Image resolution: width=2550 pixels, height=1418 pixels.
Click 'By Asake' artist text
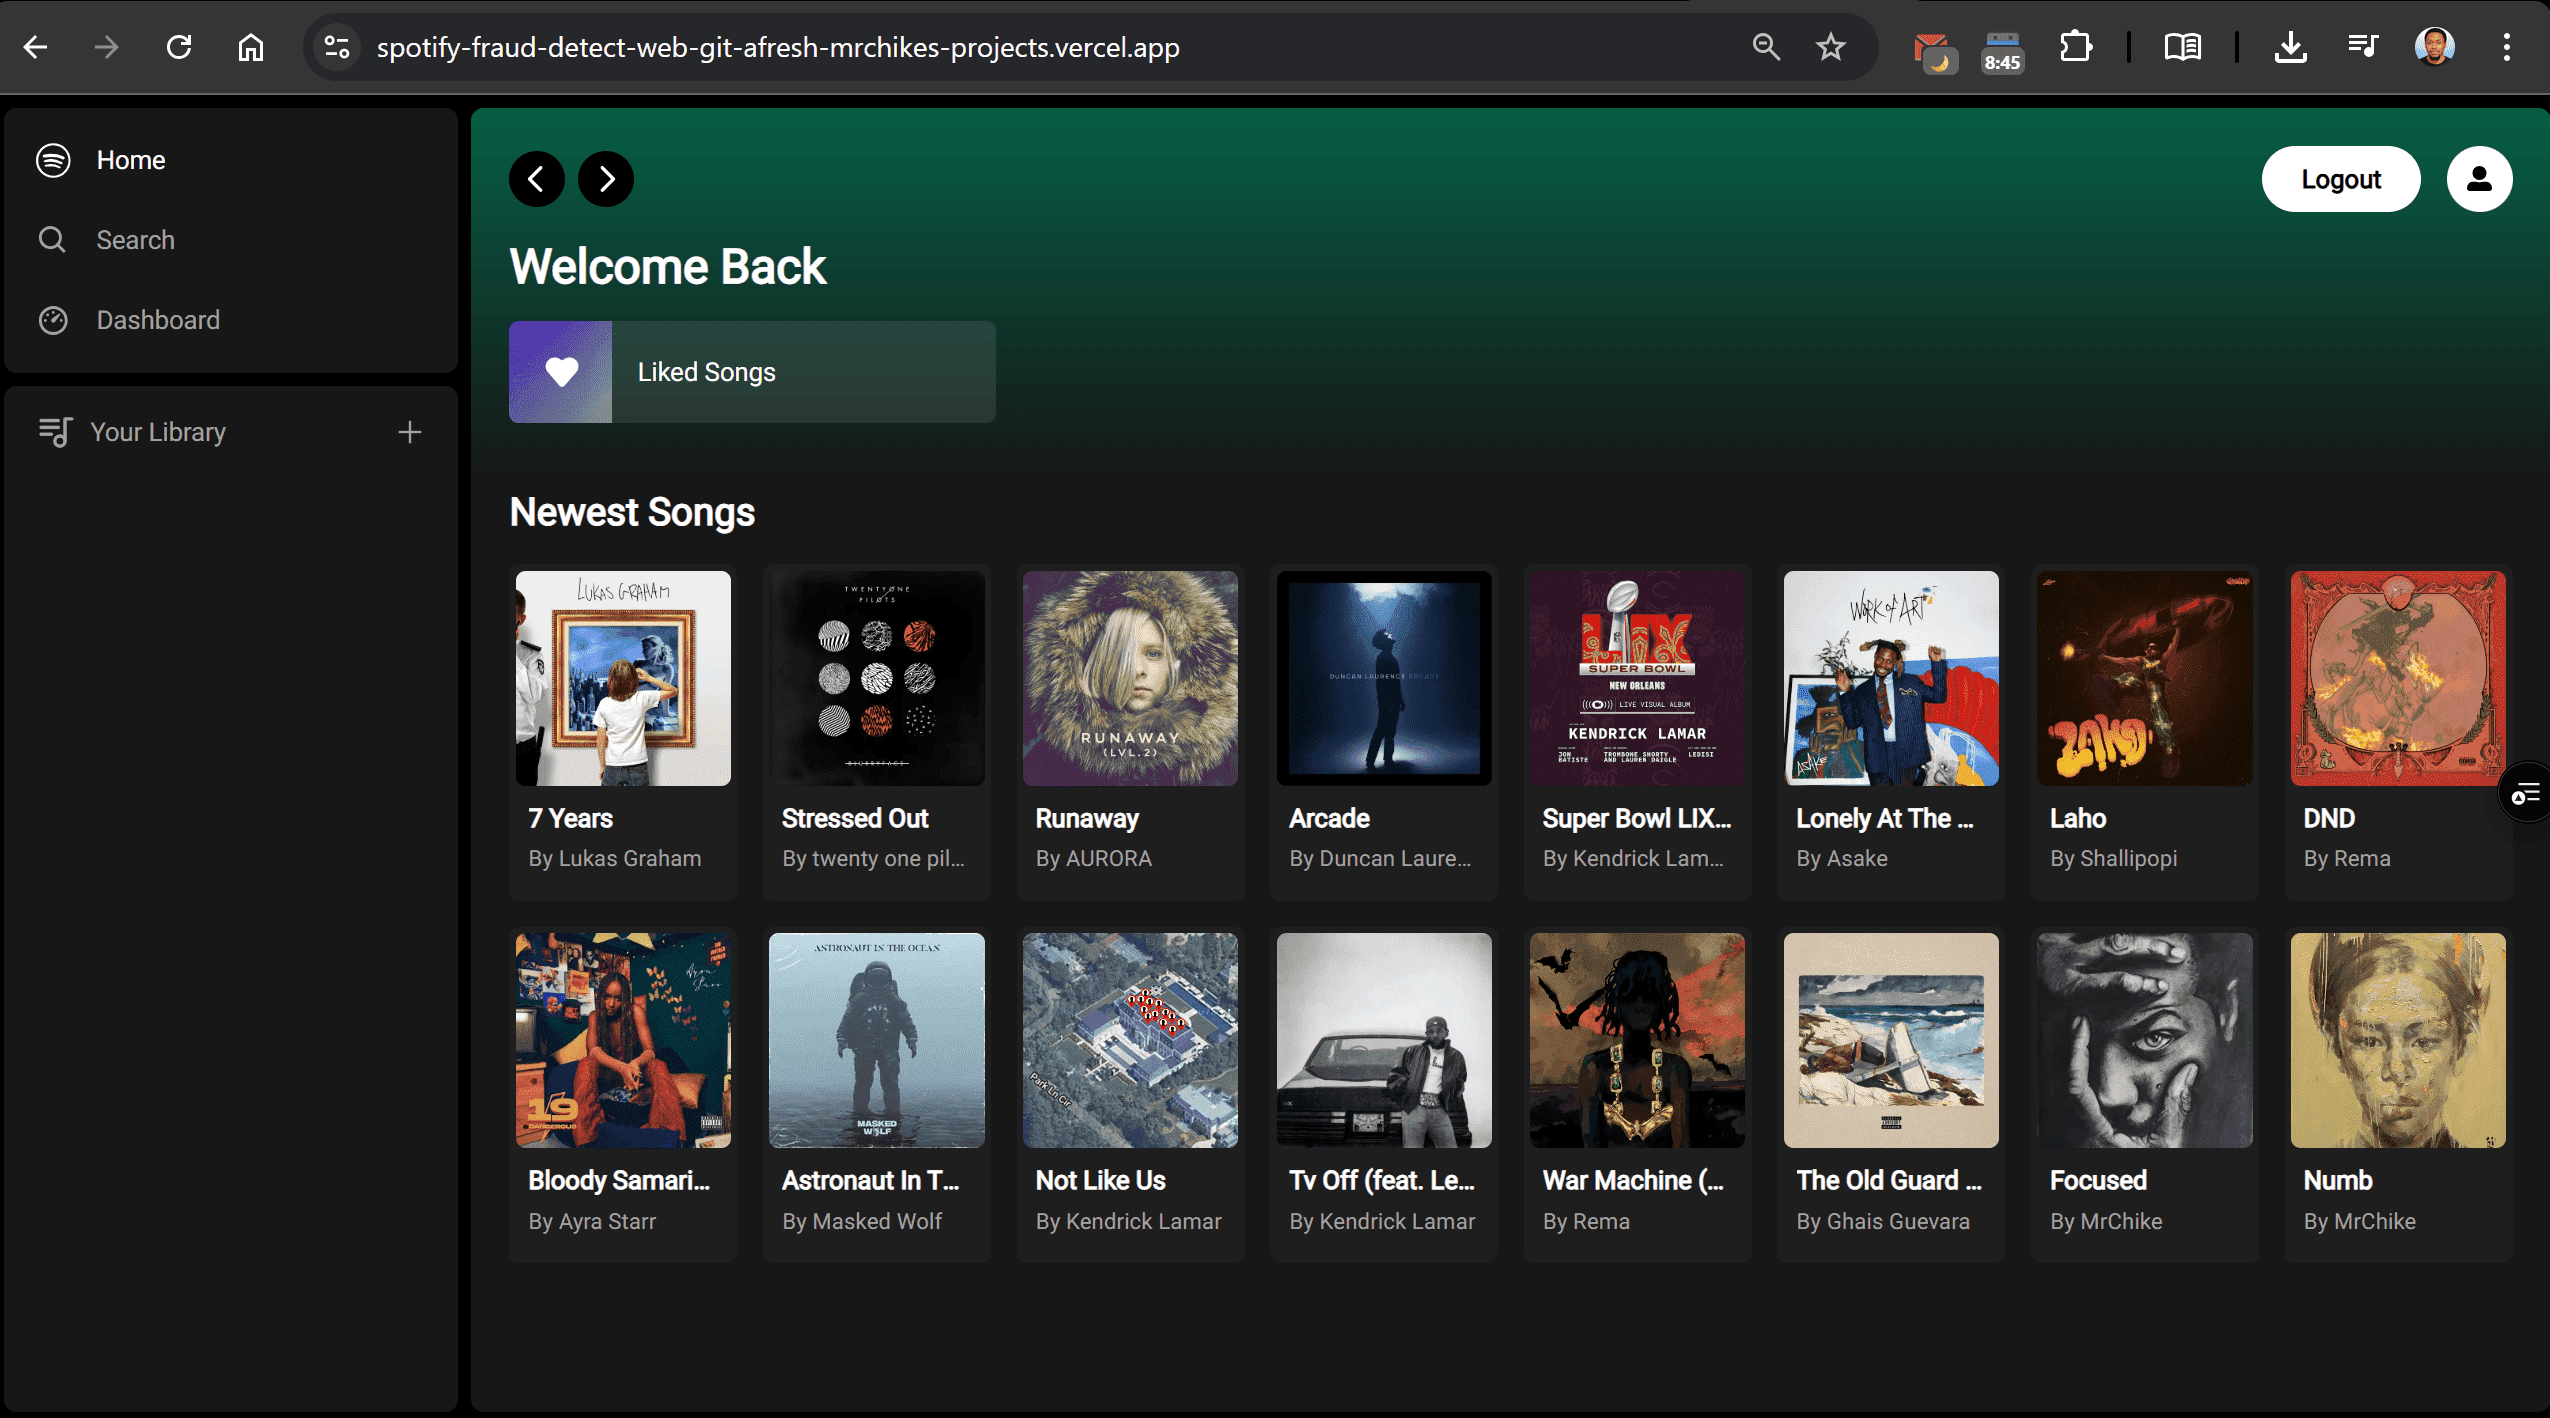[x=1842, y=858]
